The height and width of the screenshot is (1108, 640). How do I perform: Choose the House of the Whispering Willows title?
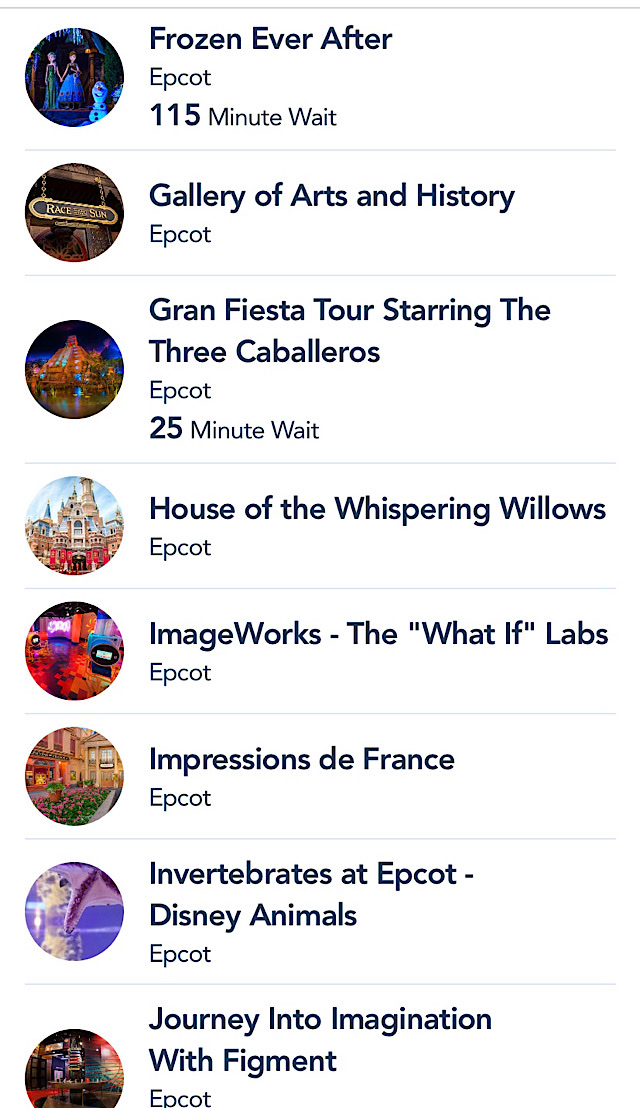pyautogui.click(x=378, y=509)
